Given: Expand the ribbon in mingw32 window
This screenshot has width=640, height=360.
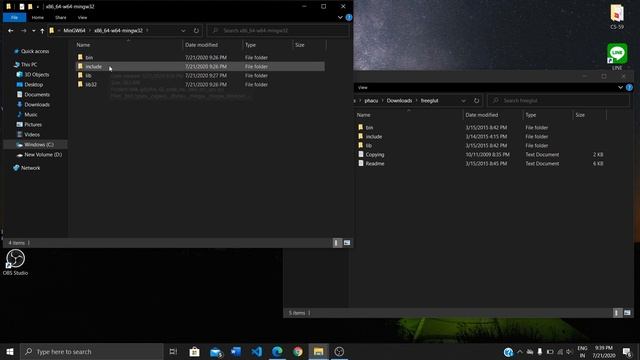Looking at the screenshot, I should coord(340,18).
